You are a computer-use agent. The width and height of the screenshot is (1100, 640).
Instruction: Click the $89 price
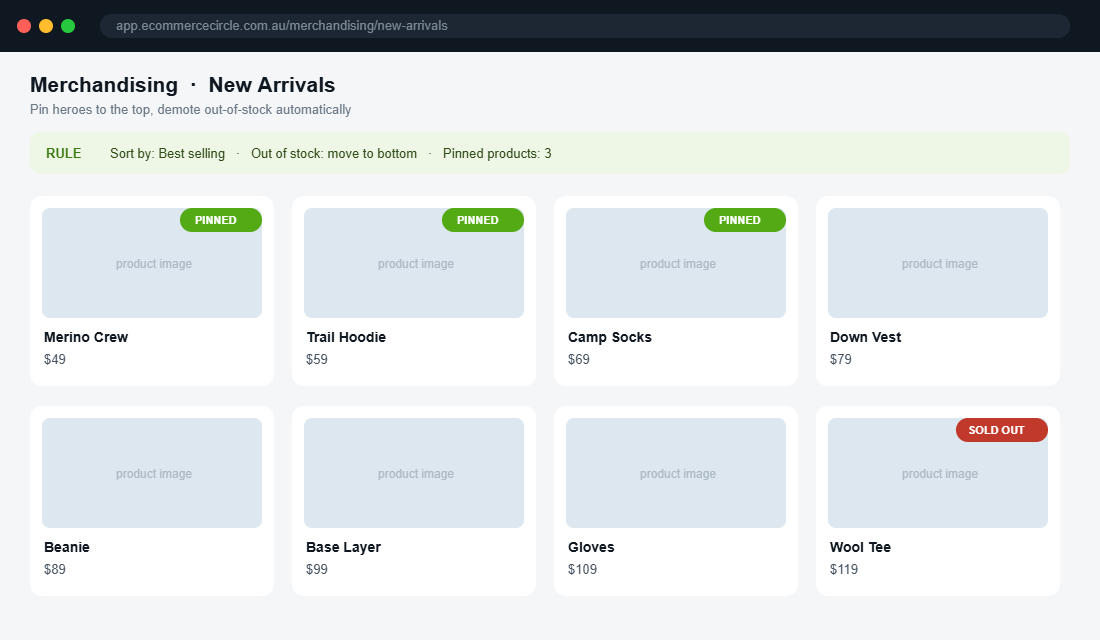click(x=55, y=569)
